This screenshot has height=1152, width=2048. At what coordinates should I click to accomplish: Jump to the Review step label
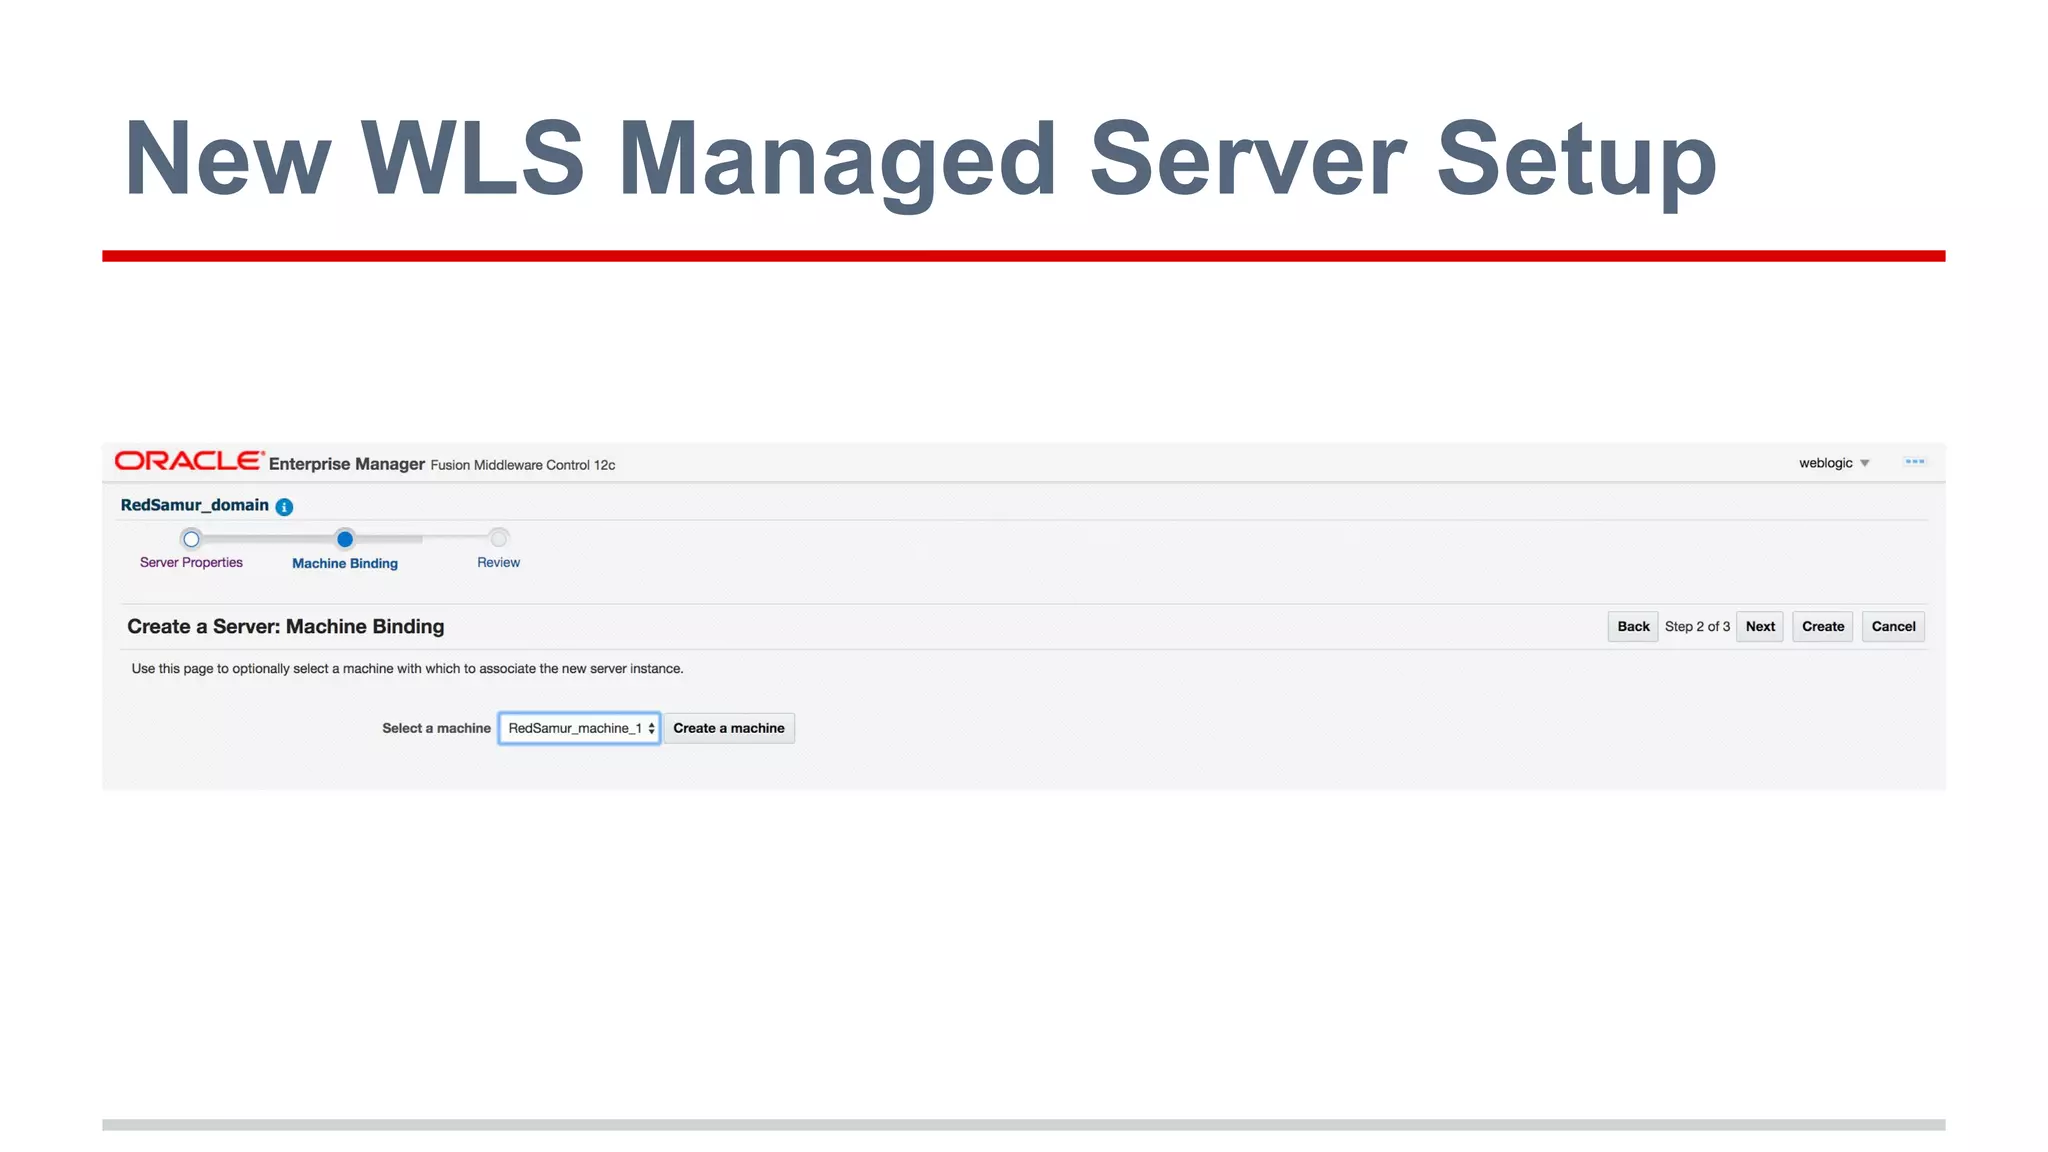point(498,563)
